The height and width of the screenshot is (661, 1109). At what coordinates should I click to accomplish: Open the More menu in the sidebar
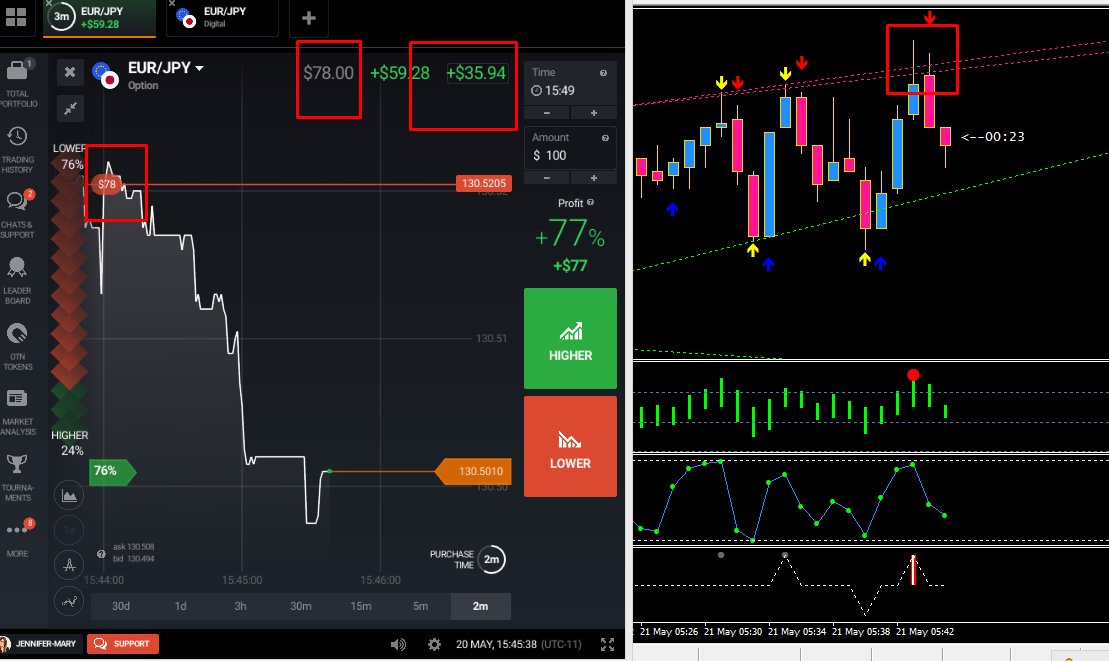[18, 538]
